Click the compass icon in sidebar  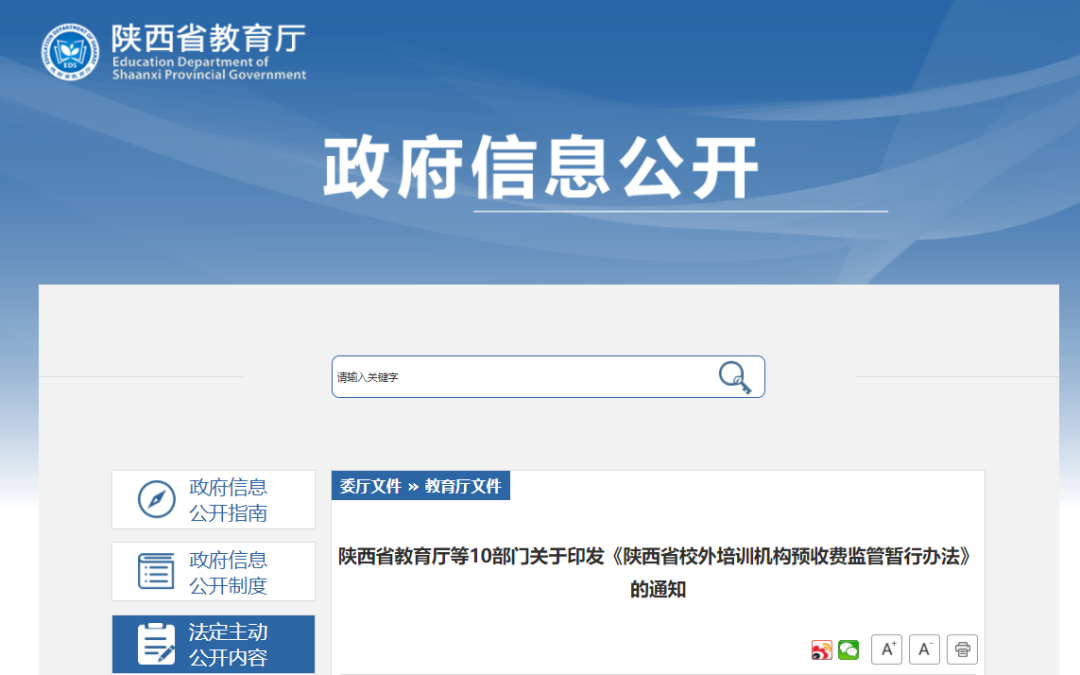[x=156, y=499]
